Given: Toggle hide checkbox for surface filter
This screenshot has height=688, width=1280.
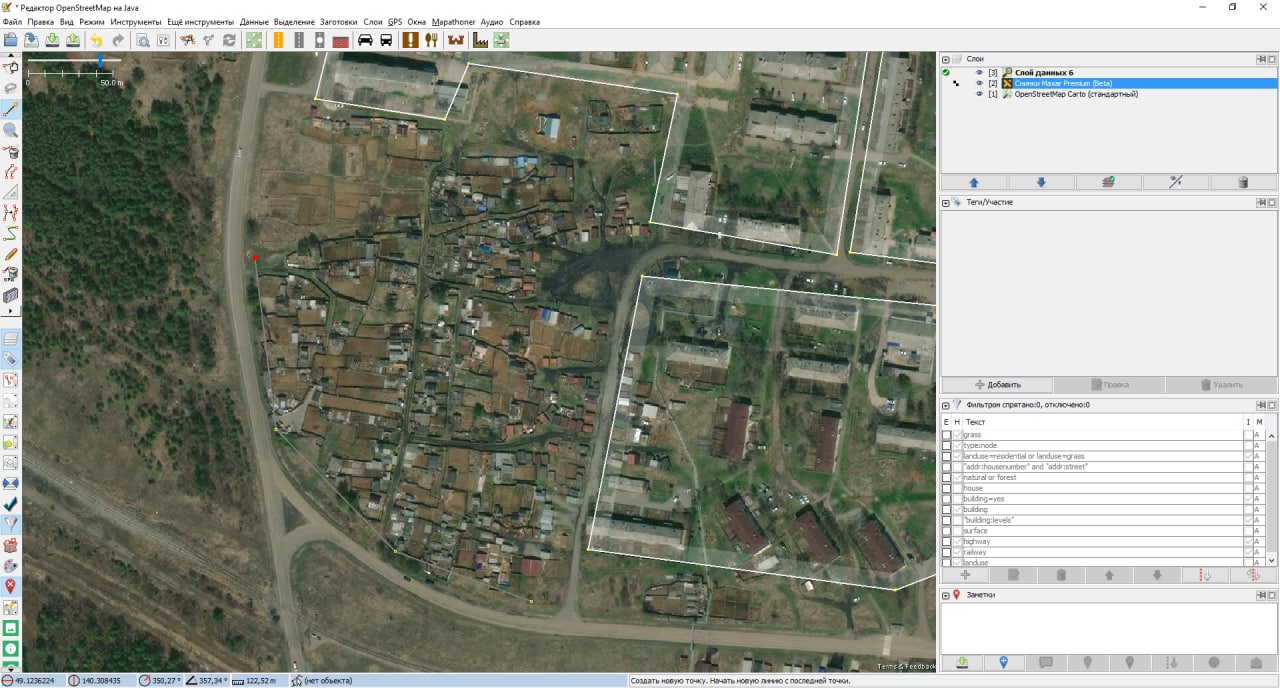Looking at the screenshot, I should pyautogui.click(x=957, y=530).
